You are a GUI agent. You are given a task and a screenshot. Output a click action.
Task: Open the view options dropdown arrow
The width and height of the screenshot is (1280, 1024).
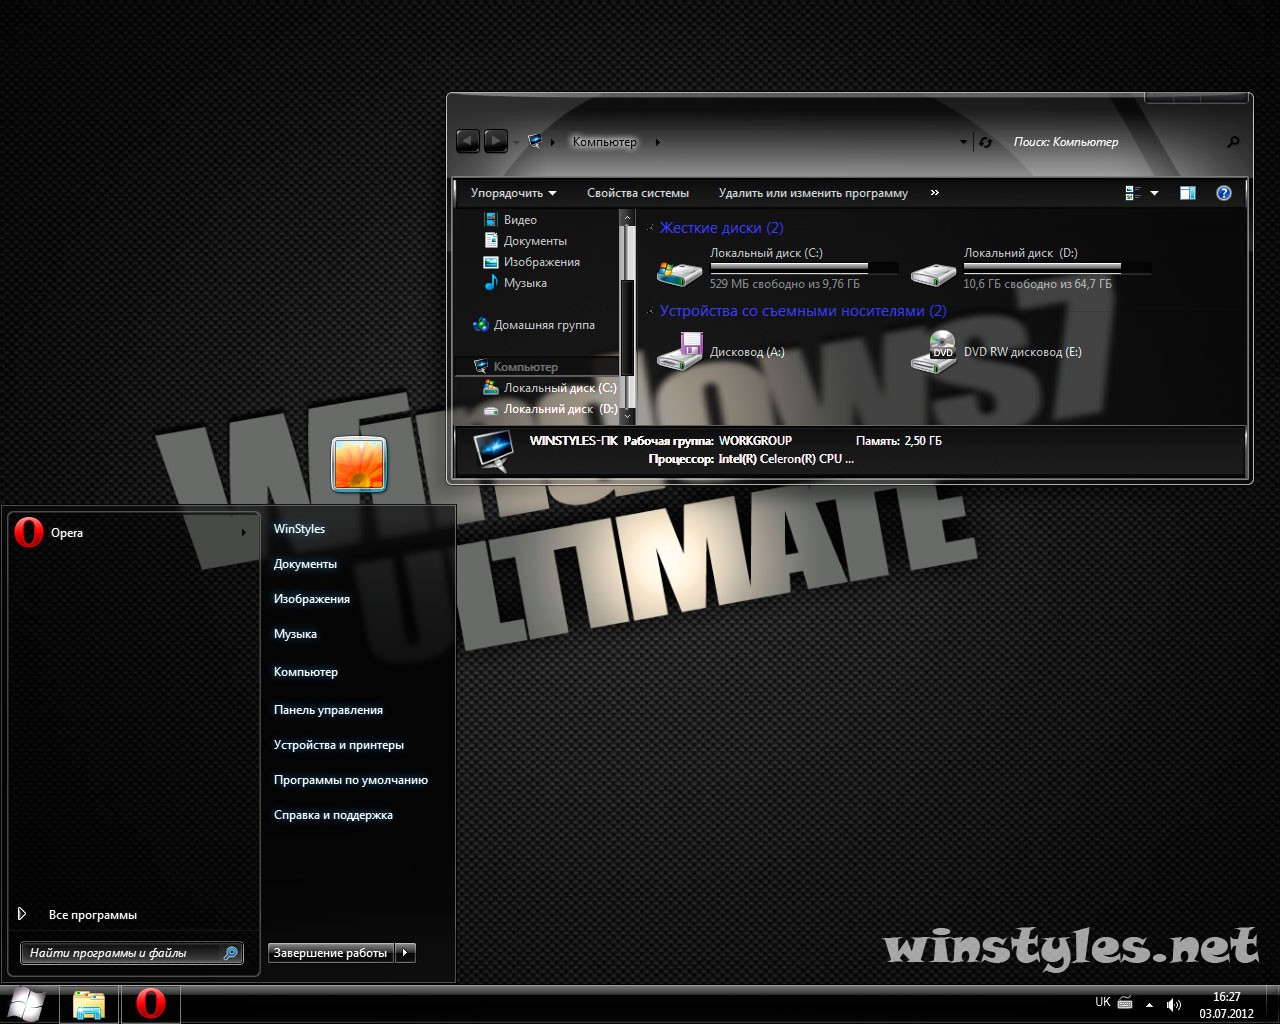click(1154, 193)
